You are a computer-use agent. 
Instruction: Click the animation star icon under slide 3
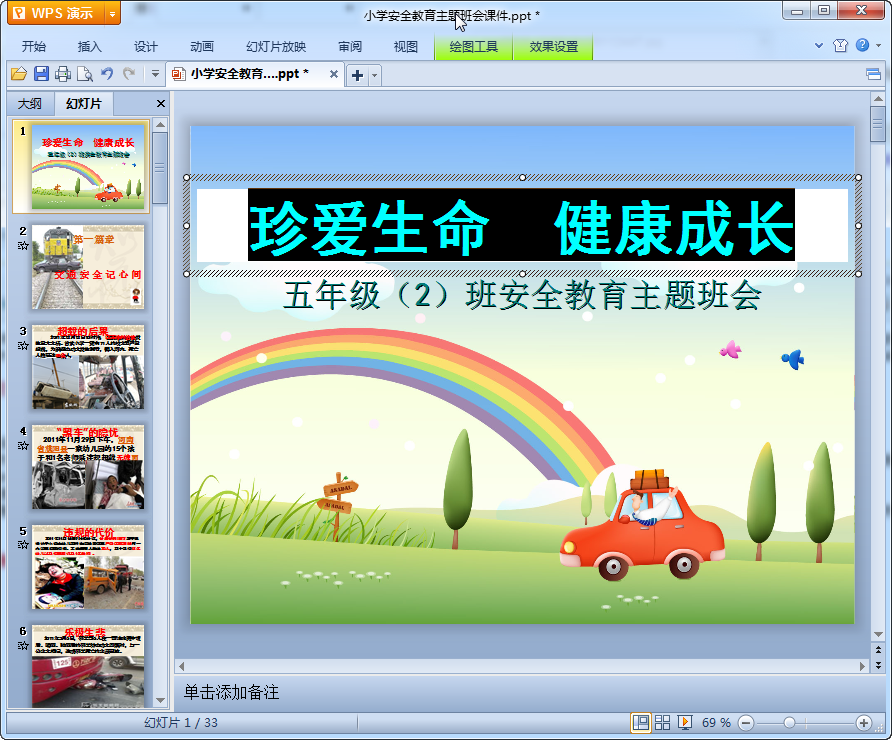pos(23,345)
